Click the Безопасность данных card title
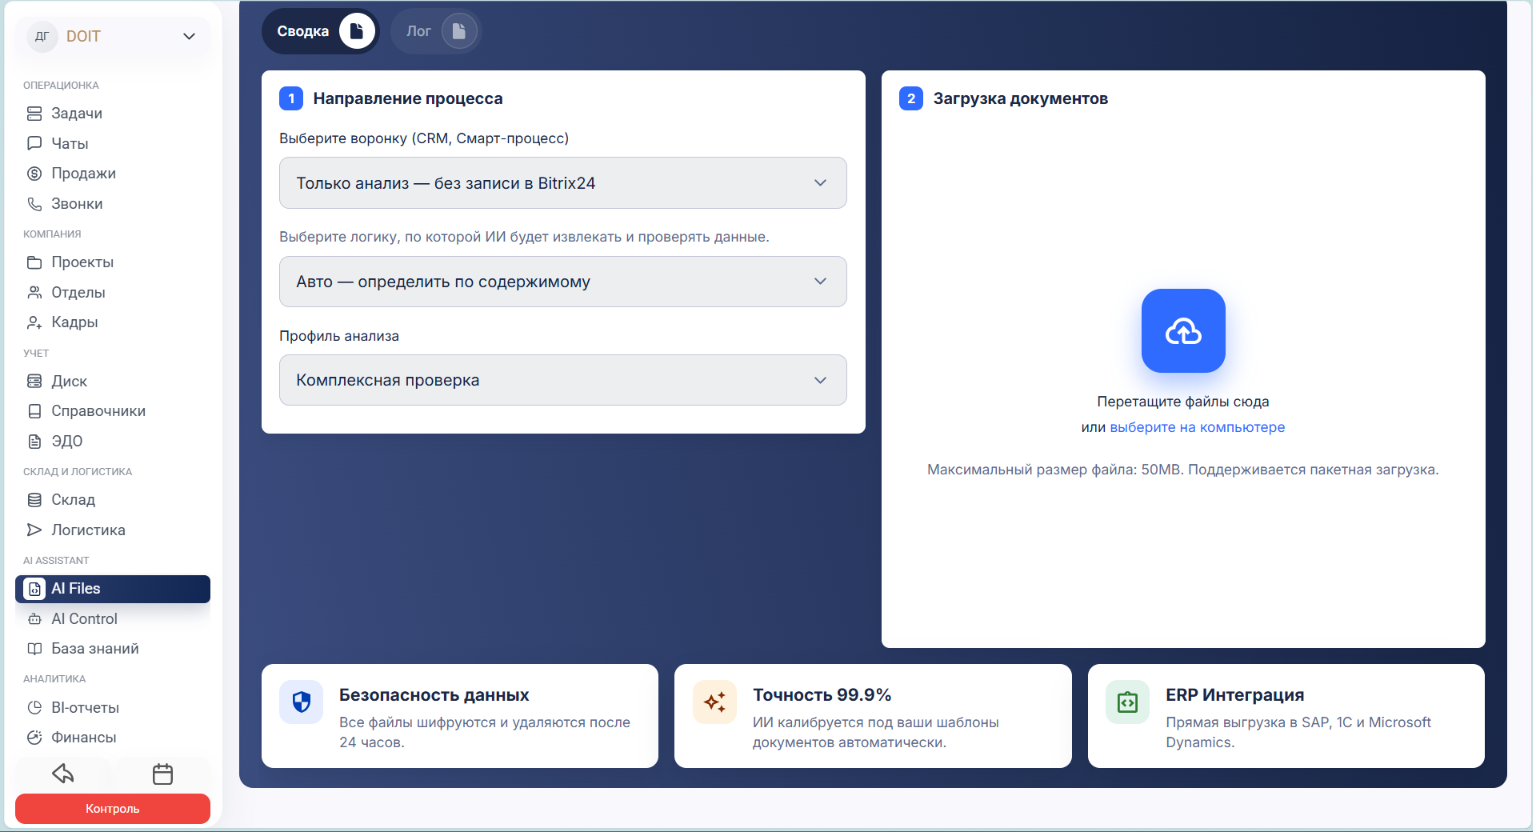Image resolution: width=1533 pixels, height=832 pixels. [x=434, y=695]
